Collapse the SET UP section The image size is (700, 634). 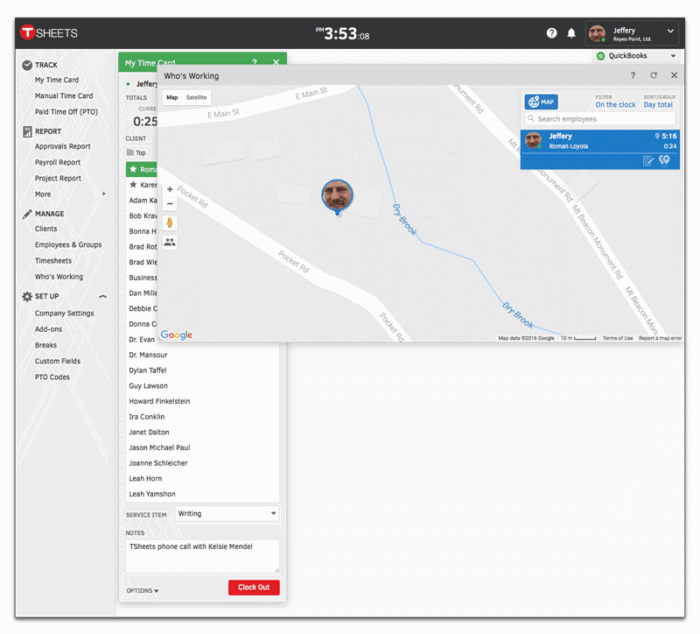tap(103, 296)
